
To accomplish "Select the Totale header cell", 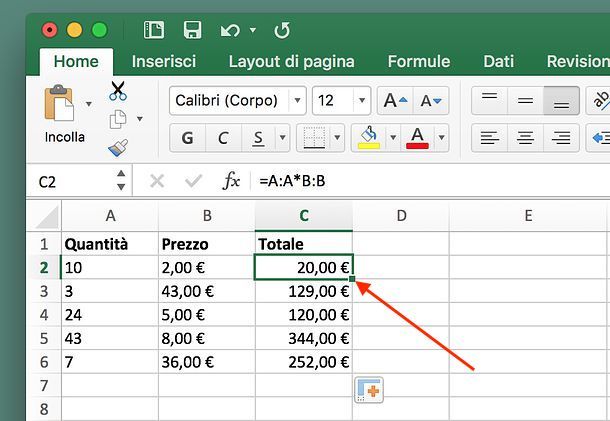I will 304,244.
